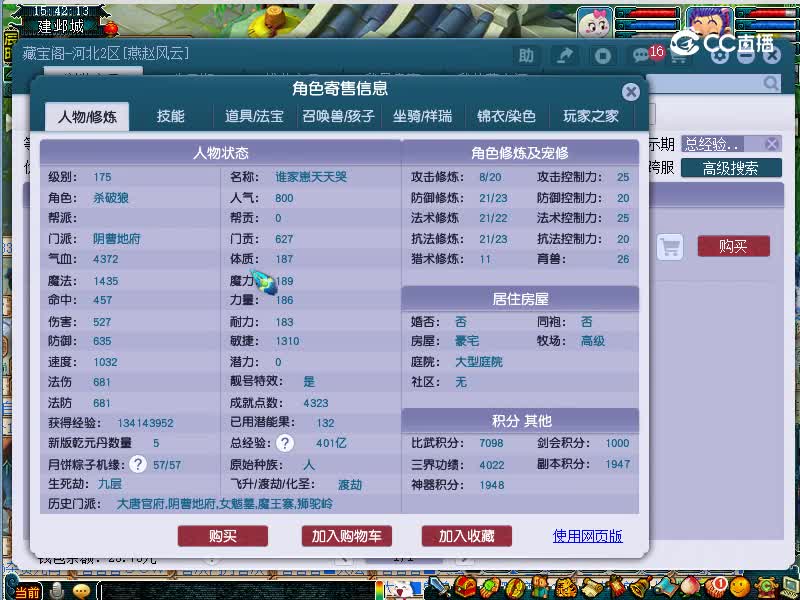Click the question mark beside 月饼粽子机缘
Image resolution: width=800 pixels, height=600 pixels.
coord(138,464)
